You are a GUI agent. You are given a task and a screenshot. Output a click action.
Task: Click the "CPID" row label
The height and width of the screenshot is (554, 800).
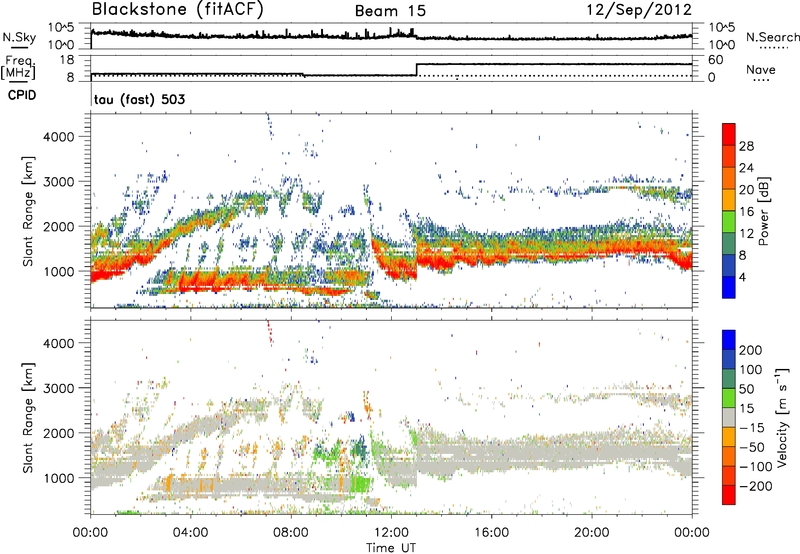tap(22, 95)
